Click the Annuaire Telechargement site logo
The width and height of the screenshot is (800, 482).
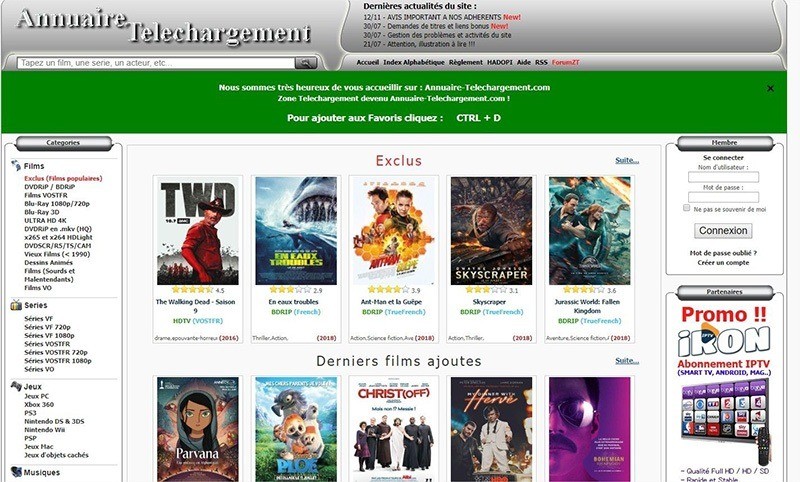click(x=163, y=26)
